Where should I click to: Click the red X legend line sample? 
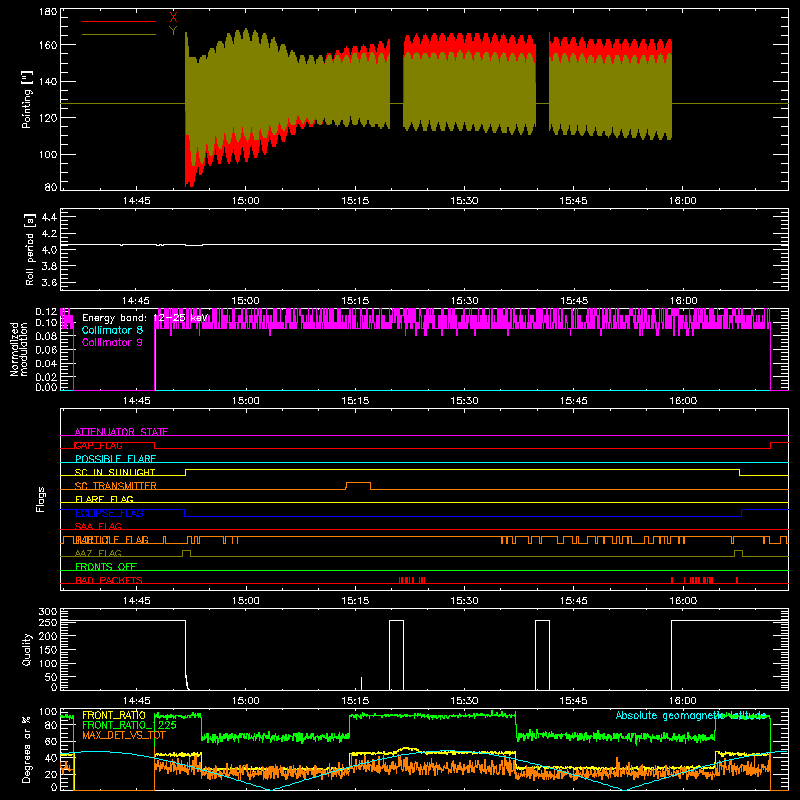(x=119, y=21)
